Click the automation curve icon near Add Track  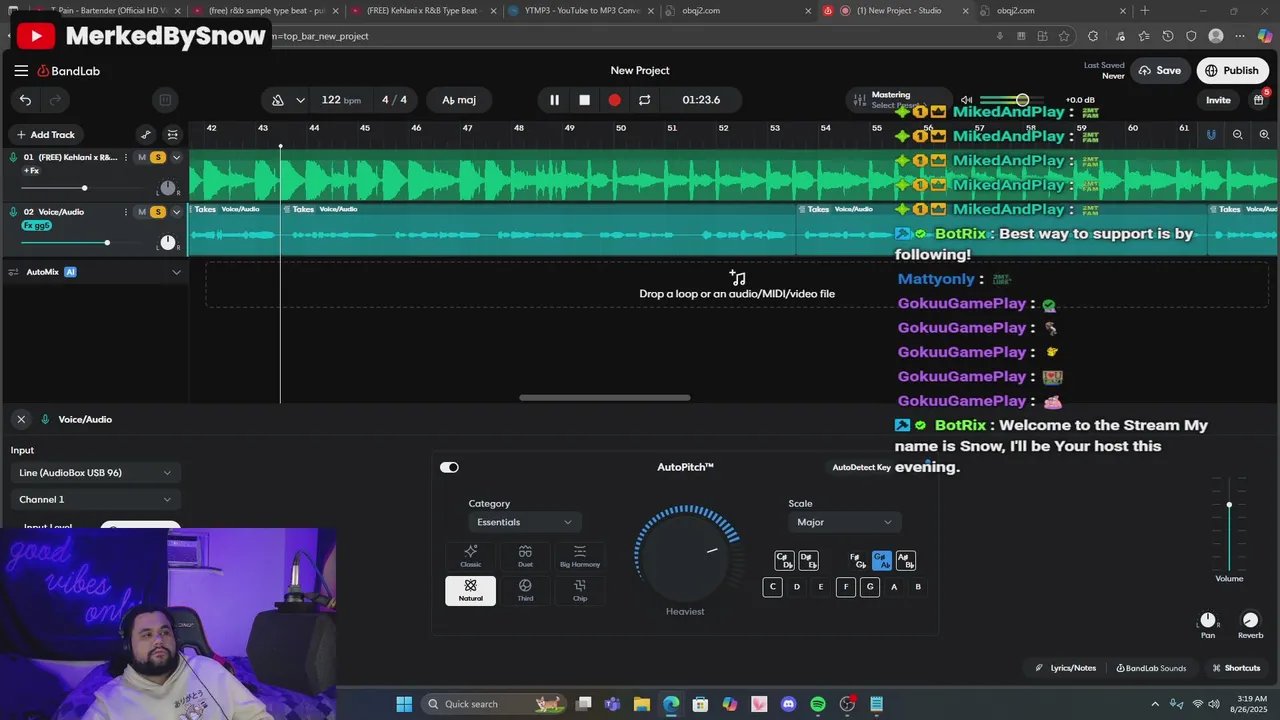[146, 135]
